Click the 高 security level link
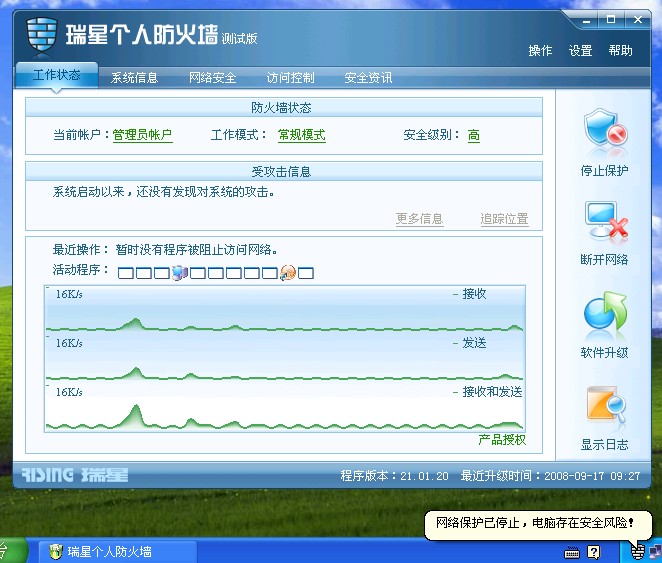 click(474, 135)
